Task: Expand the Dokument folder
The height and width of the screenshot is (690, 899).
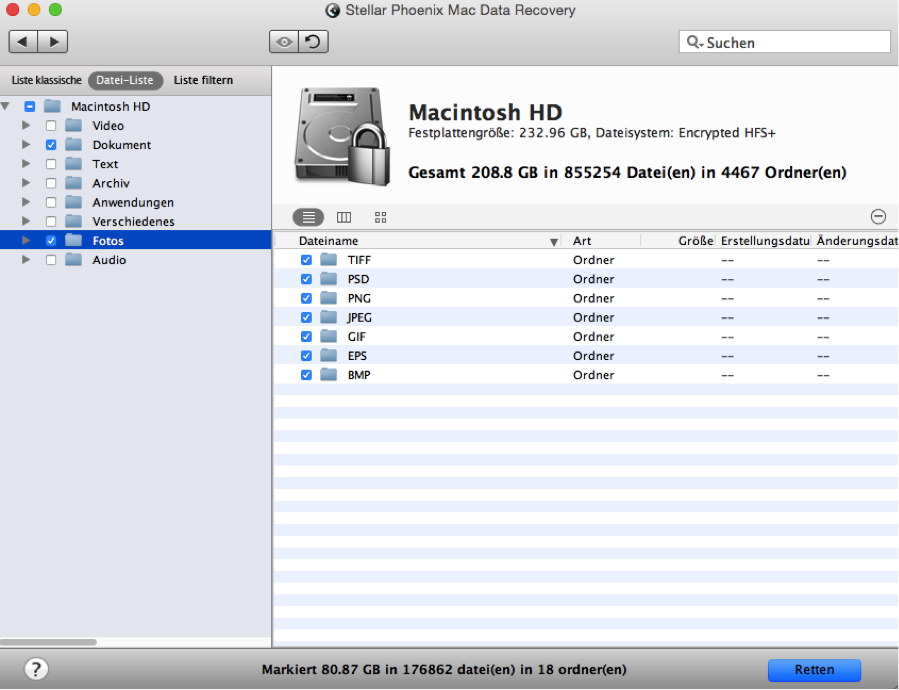Action: (26, 145)
